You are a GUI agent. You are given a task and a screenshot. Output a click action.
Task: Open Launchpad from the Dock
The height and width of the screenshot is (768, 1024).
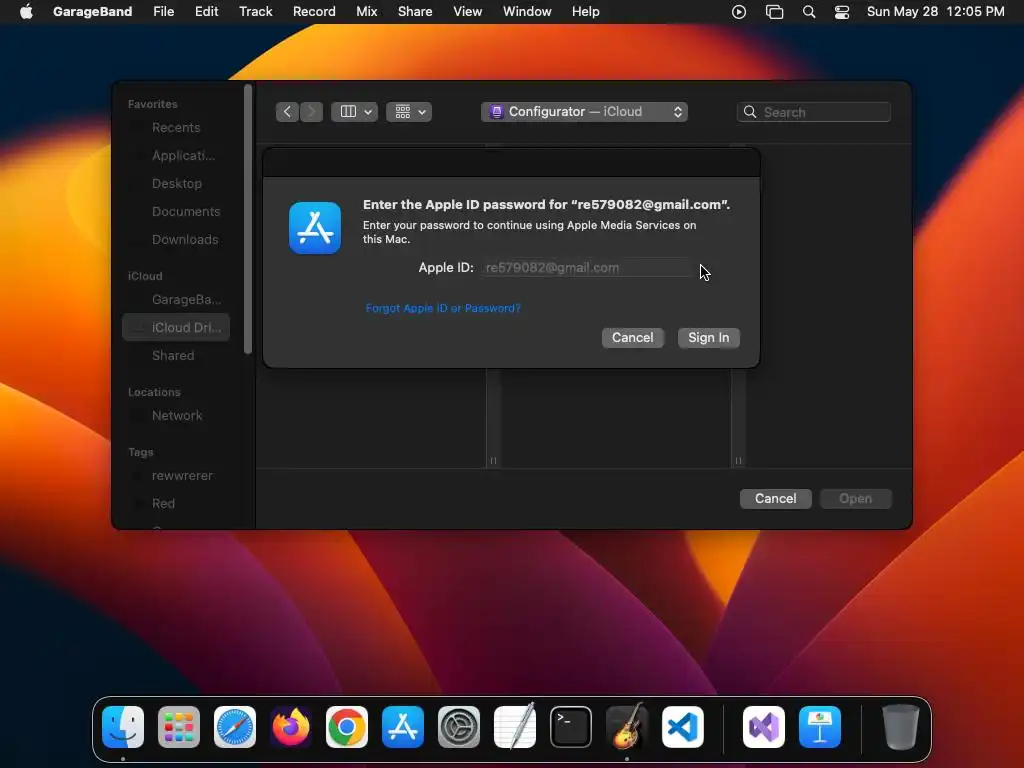179,727
